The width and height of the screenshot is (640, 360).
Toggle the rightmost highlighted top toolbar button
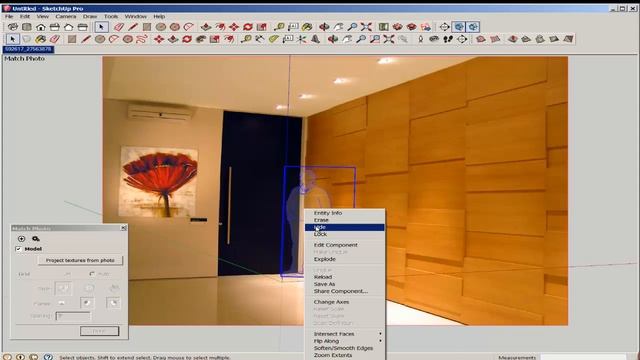(473, 27)
